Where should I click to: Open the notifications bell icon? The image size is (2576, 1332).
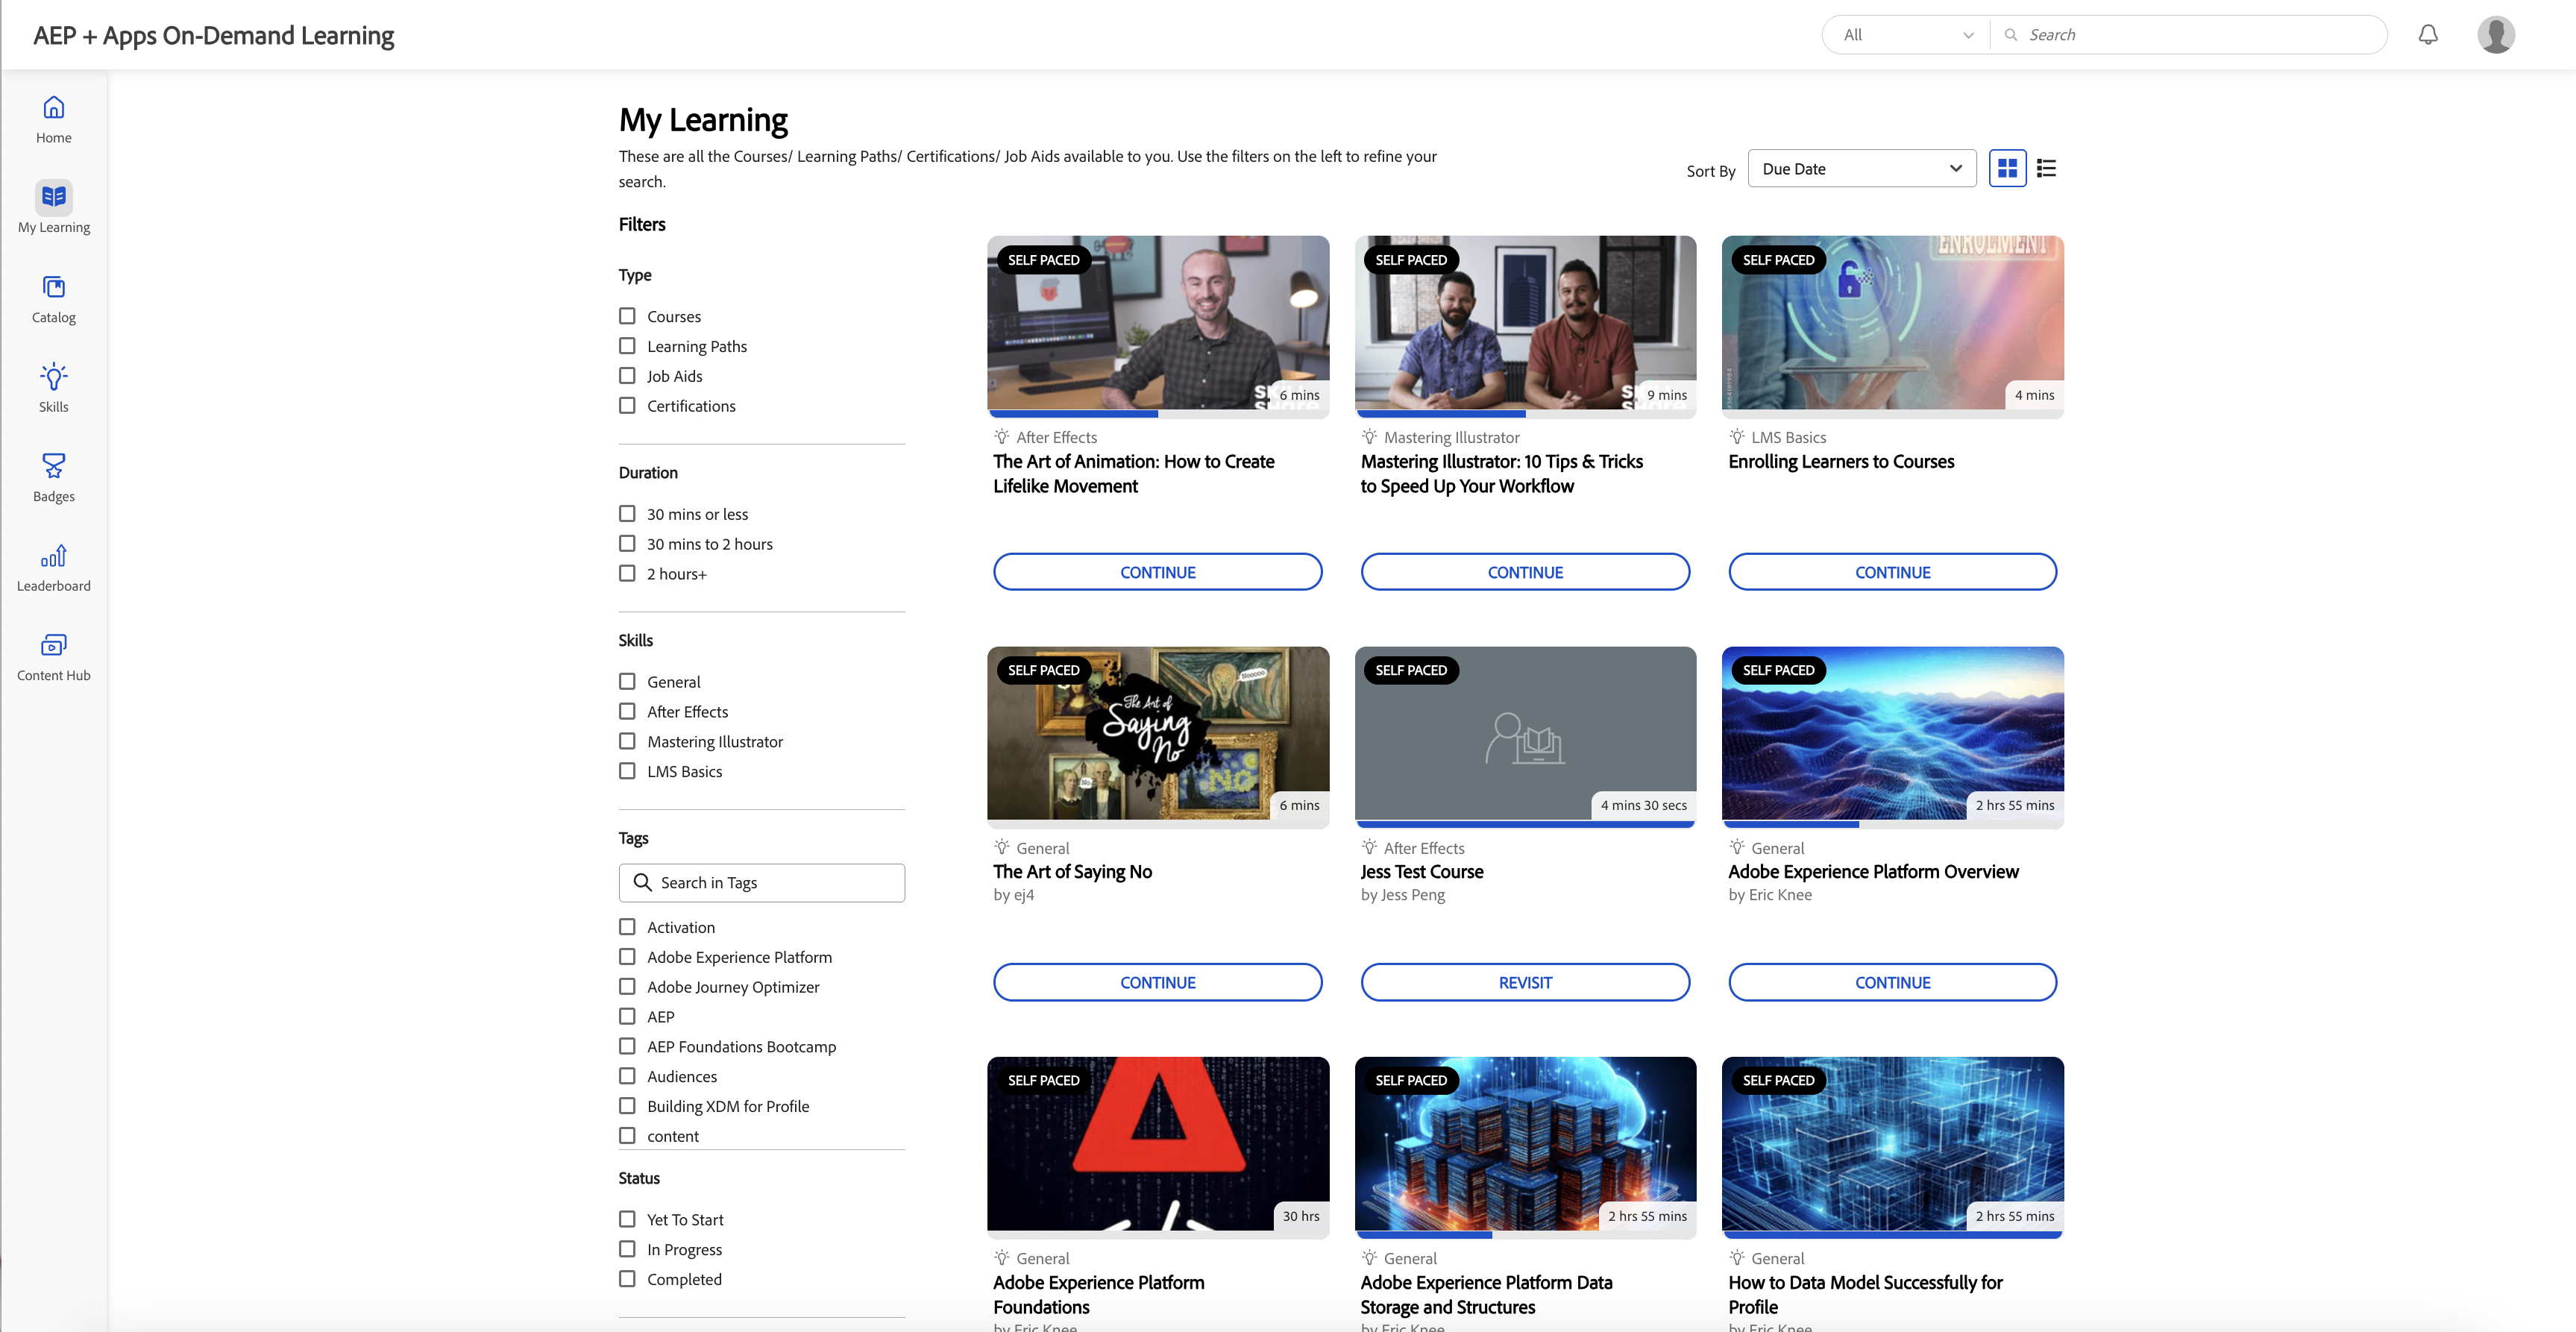pyautogui.click(x=2428, y=35)
